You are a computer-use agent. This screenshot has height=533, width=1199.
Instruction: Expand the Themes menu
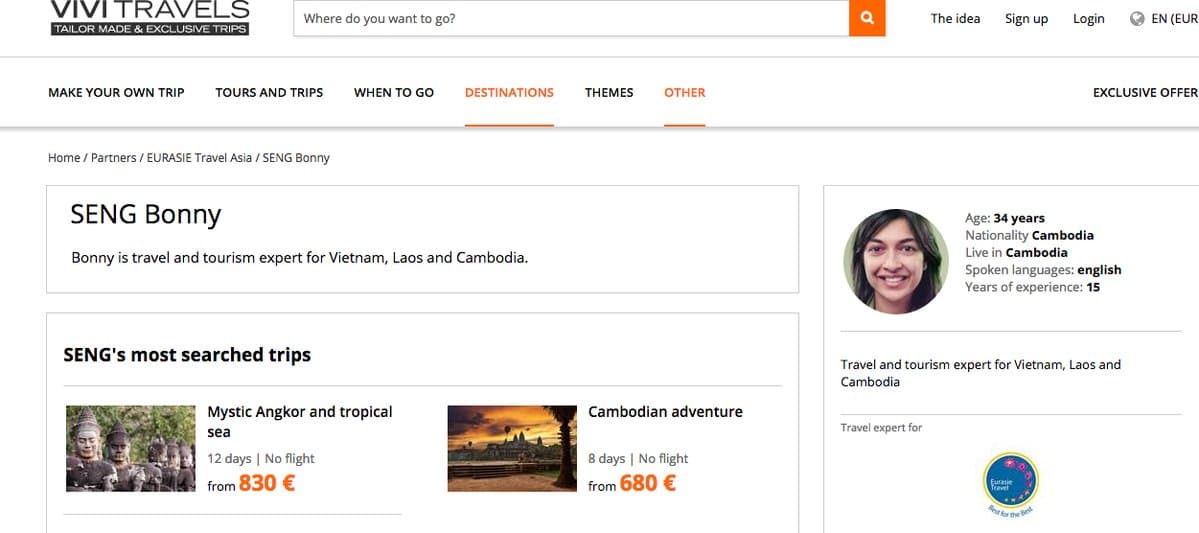point(609,92)
